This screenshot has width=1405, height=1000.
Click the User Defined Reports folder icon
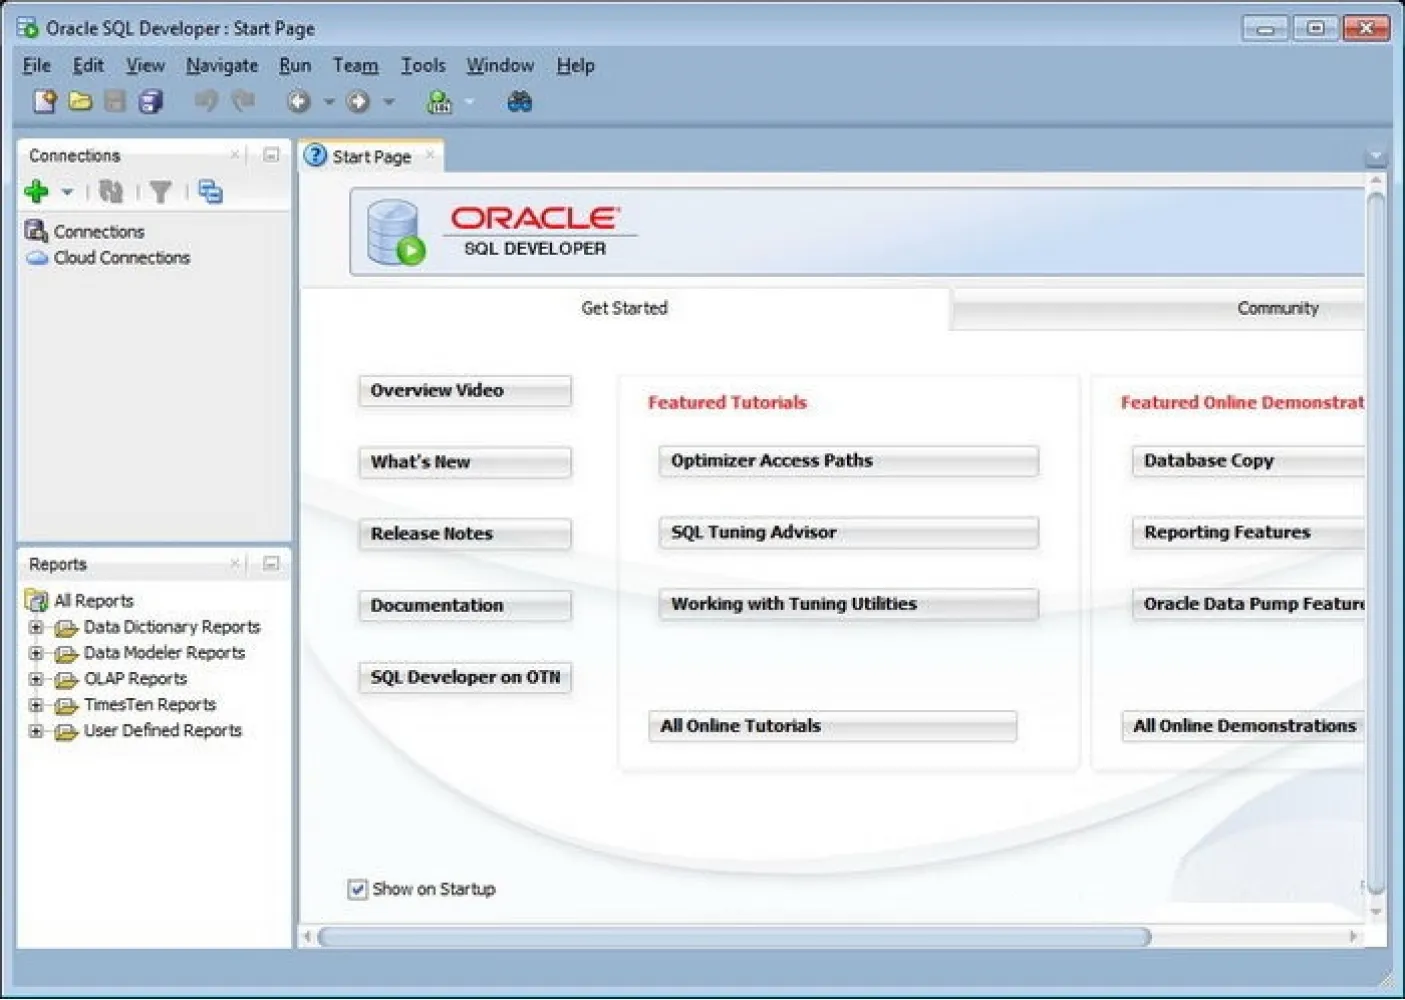66,731
